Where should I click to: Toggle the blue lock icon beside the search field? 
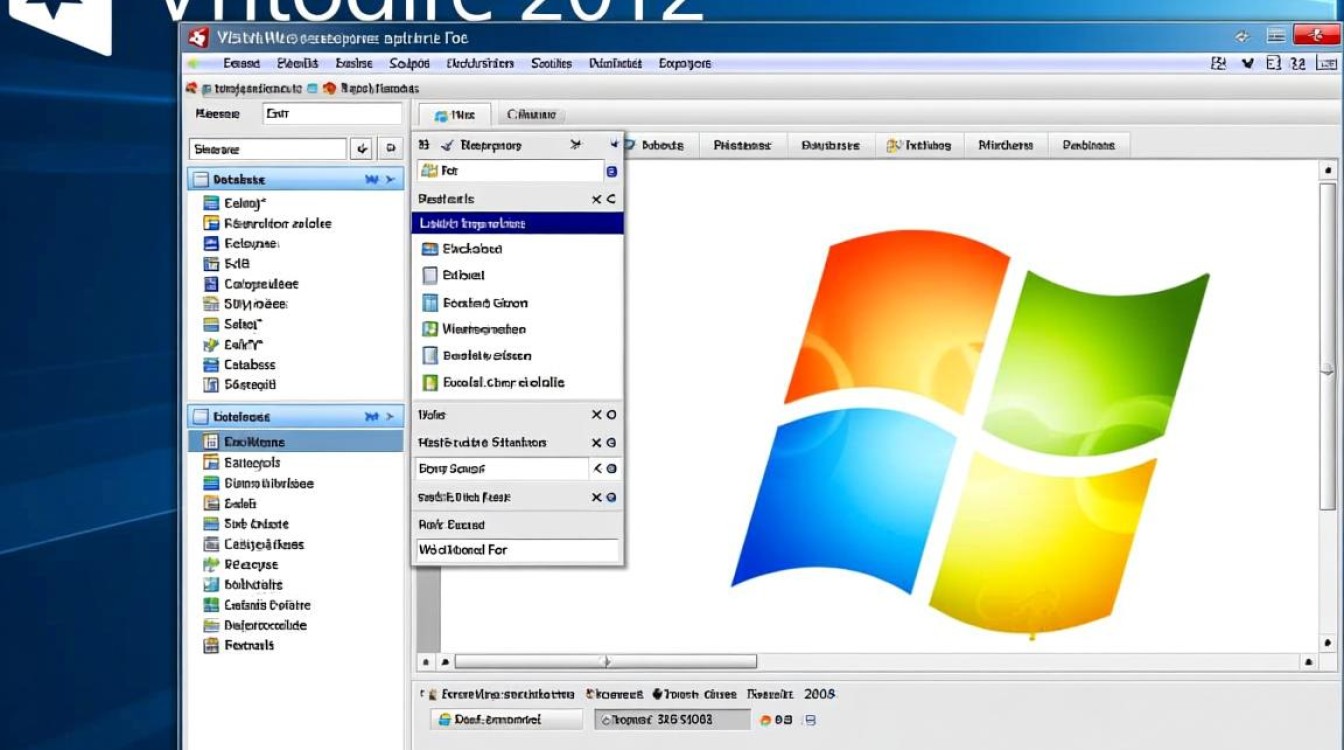[610, 171]
